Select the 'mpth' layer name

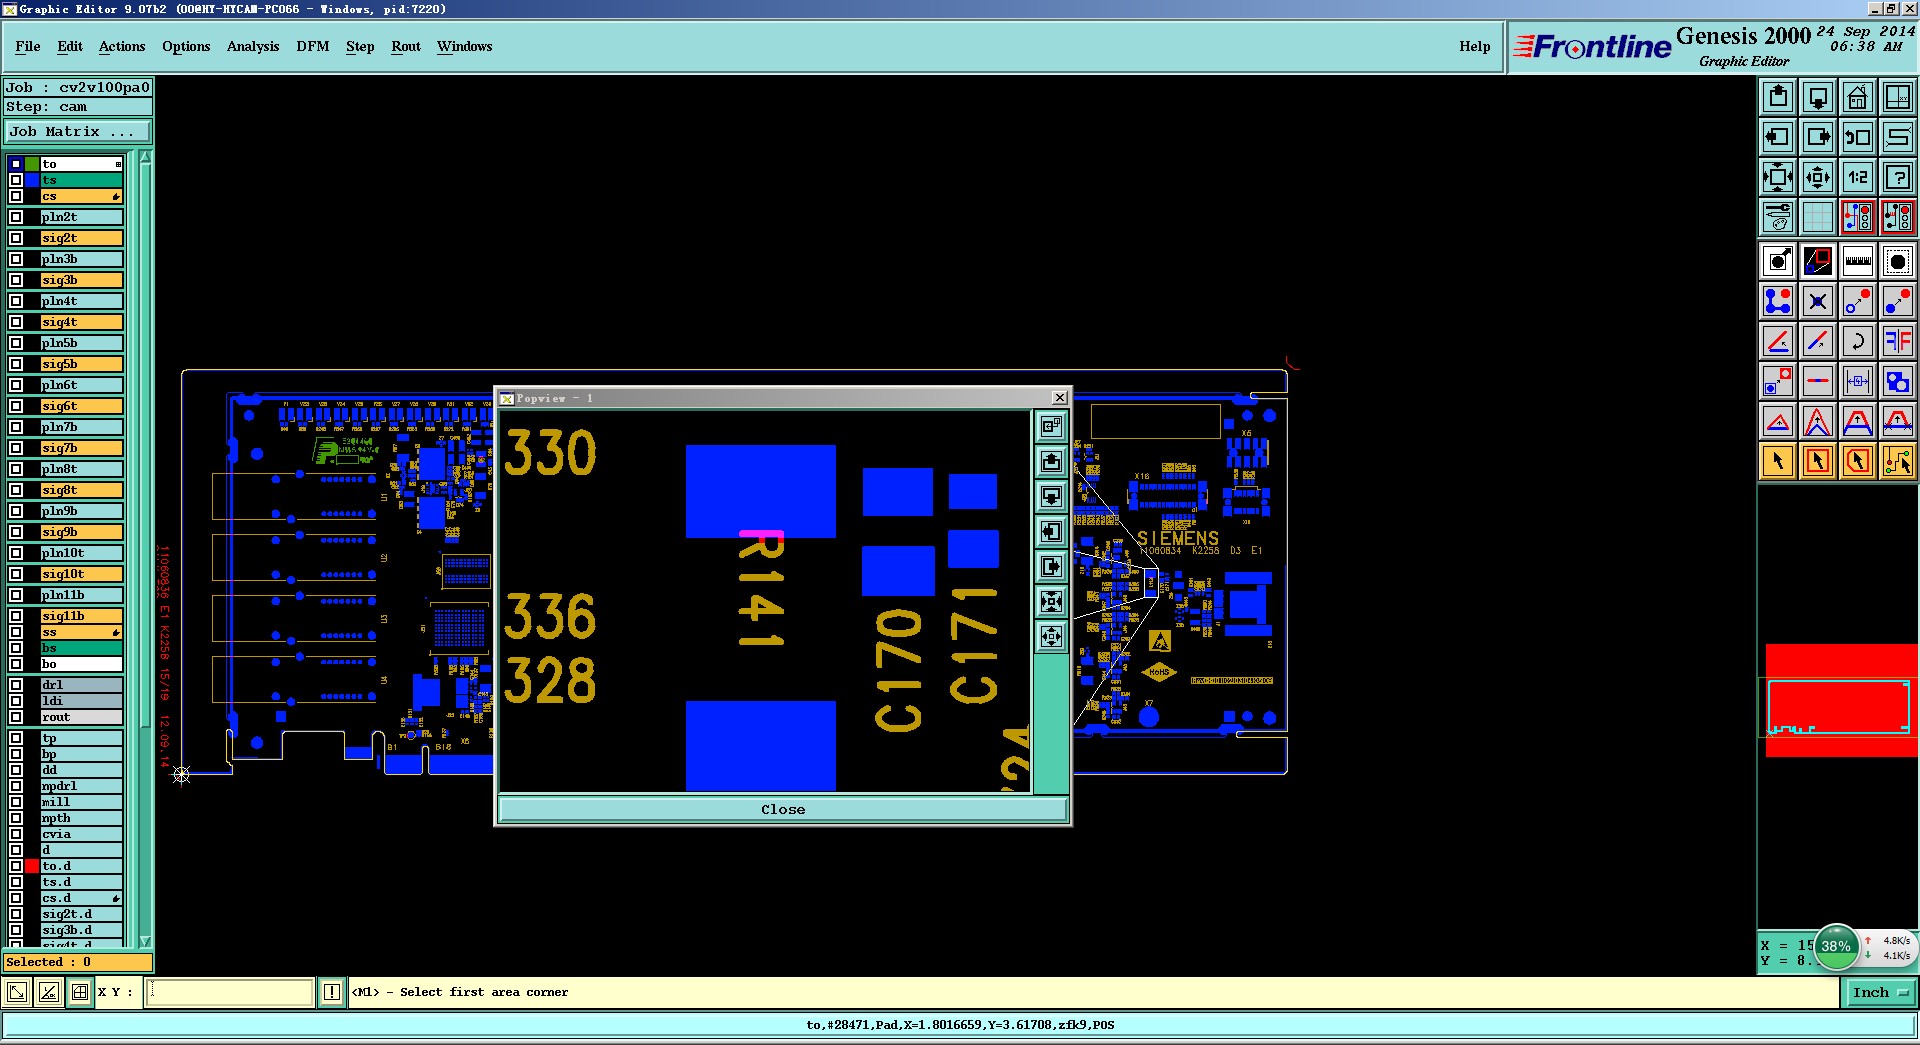coord(81,818)
